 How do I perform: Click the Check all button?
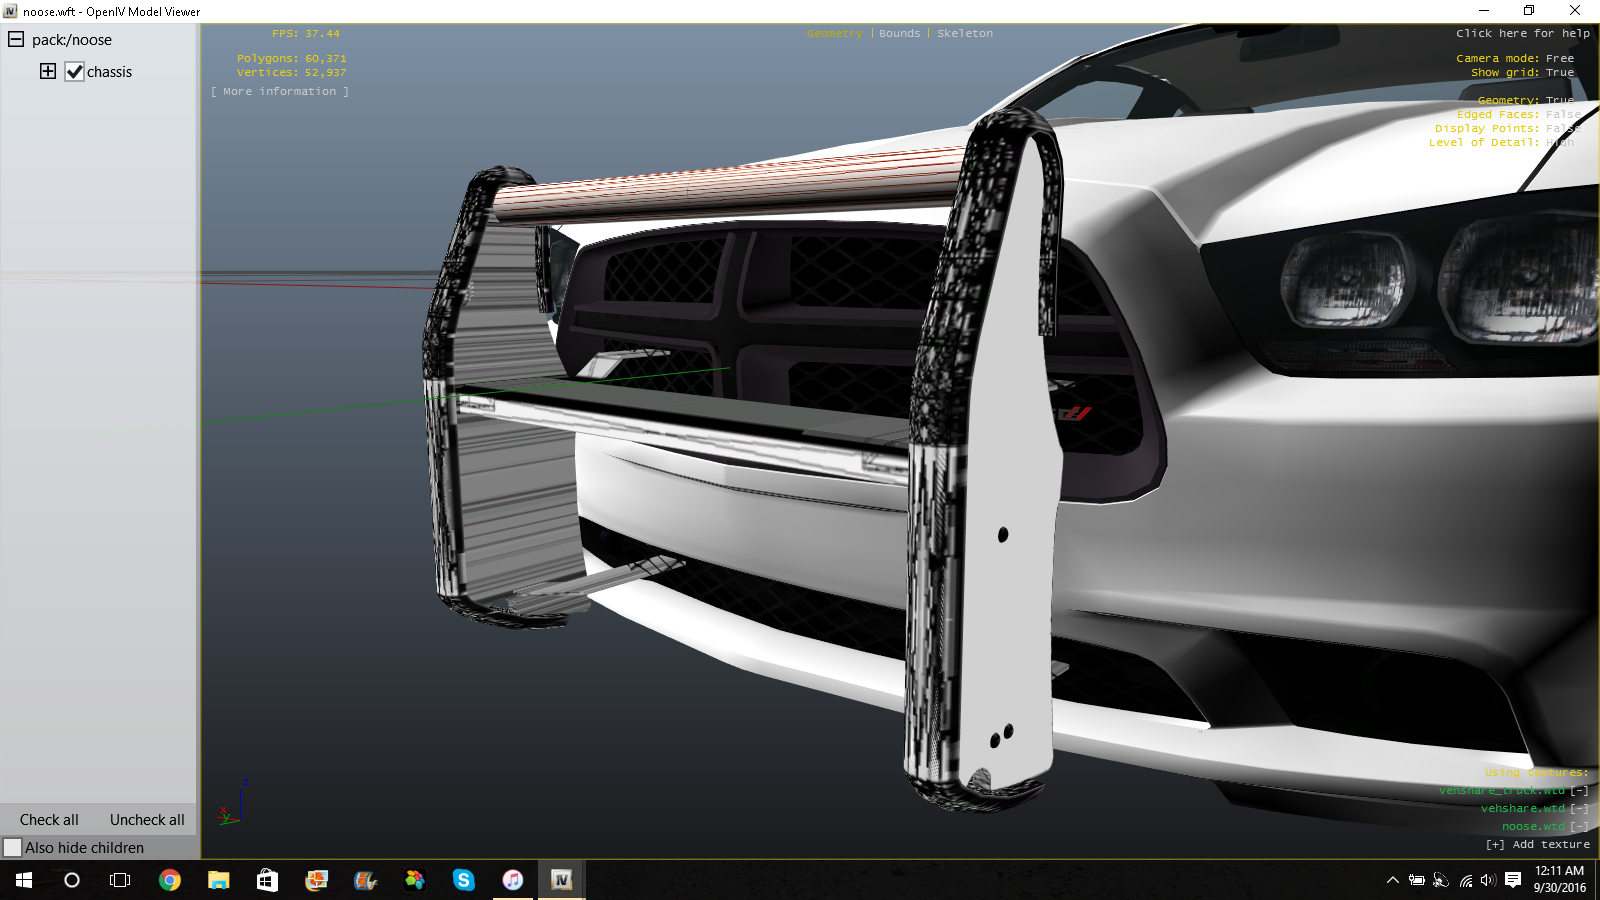49,820
